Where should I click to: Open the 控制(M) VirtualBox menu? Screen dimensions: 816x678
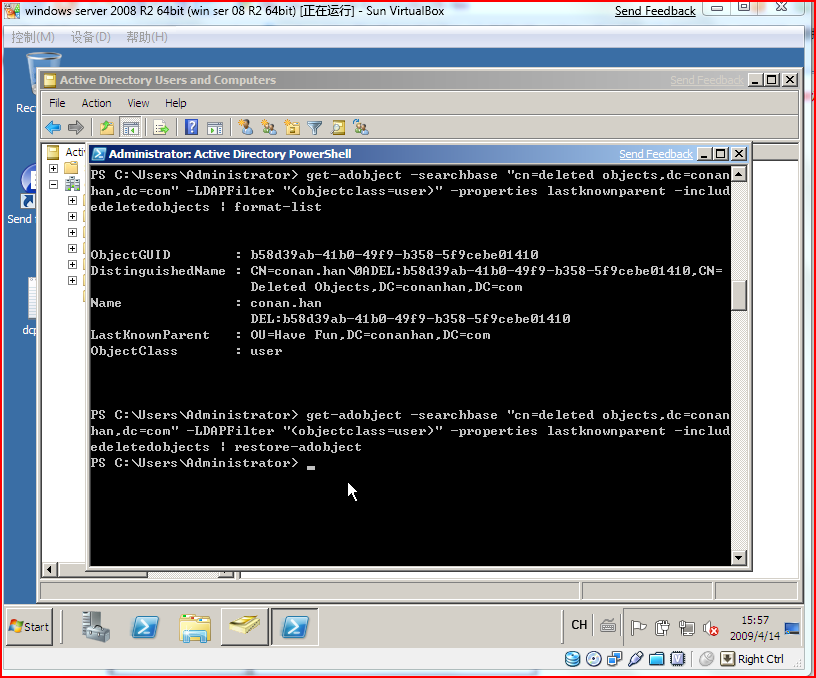(33, 37)
